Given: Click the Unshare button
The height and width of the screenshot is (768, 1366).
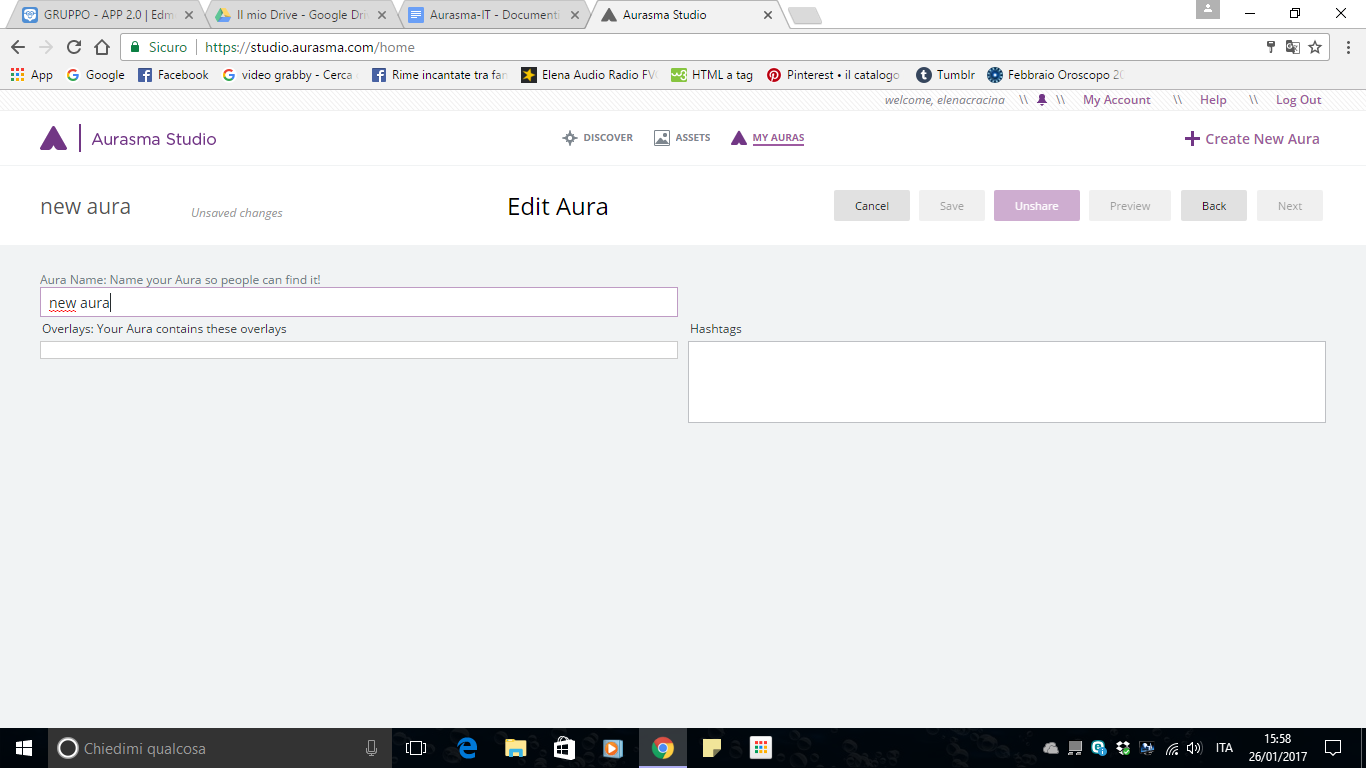Looking at the screenshot, I should pyautogui.click(x=1037, y=206).
